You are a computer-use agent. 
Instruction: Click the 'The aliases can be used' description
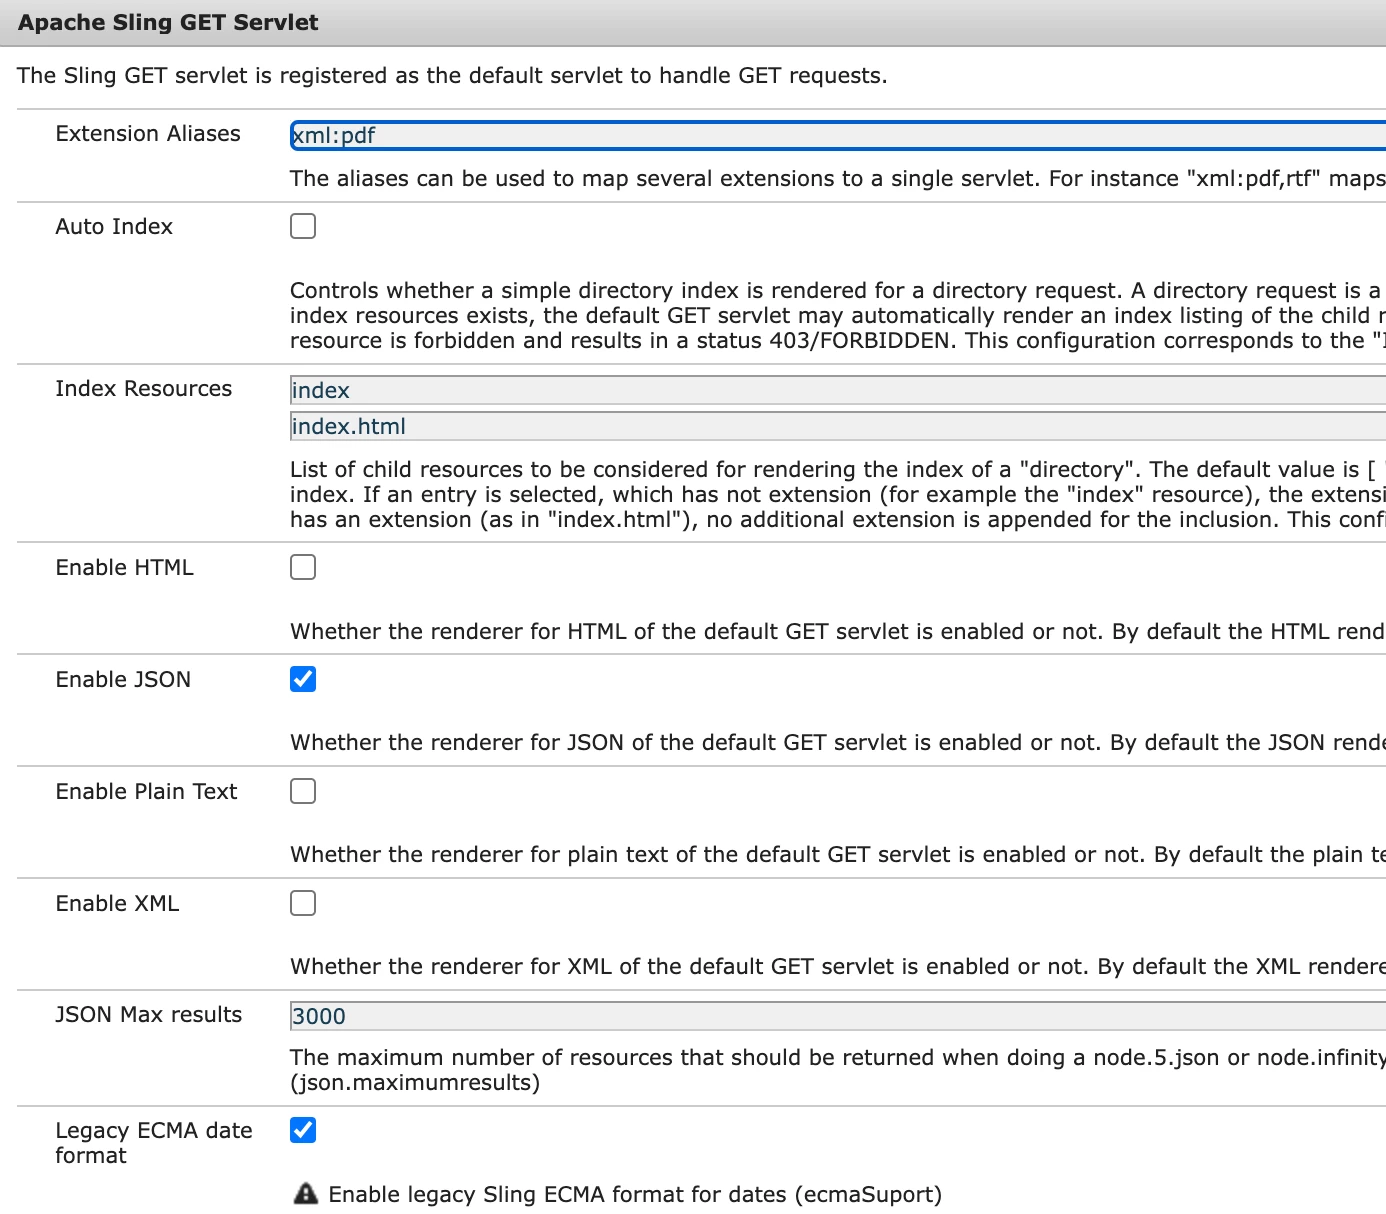tap(838, 179)
